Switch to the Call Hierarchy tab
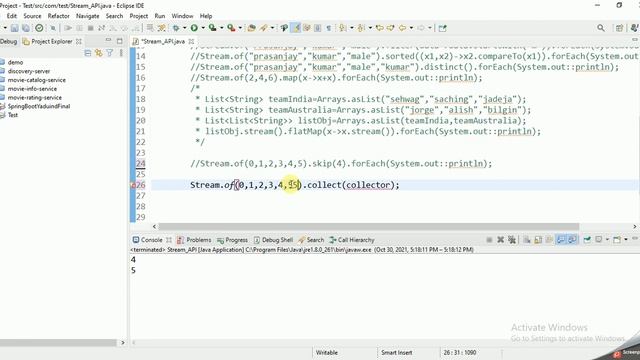The height and width of the screenshot is (360, 640). coord(352,240)
